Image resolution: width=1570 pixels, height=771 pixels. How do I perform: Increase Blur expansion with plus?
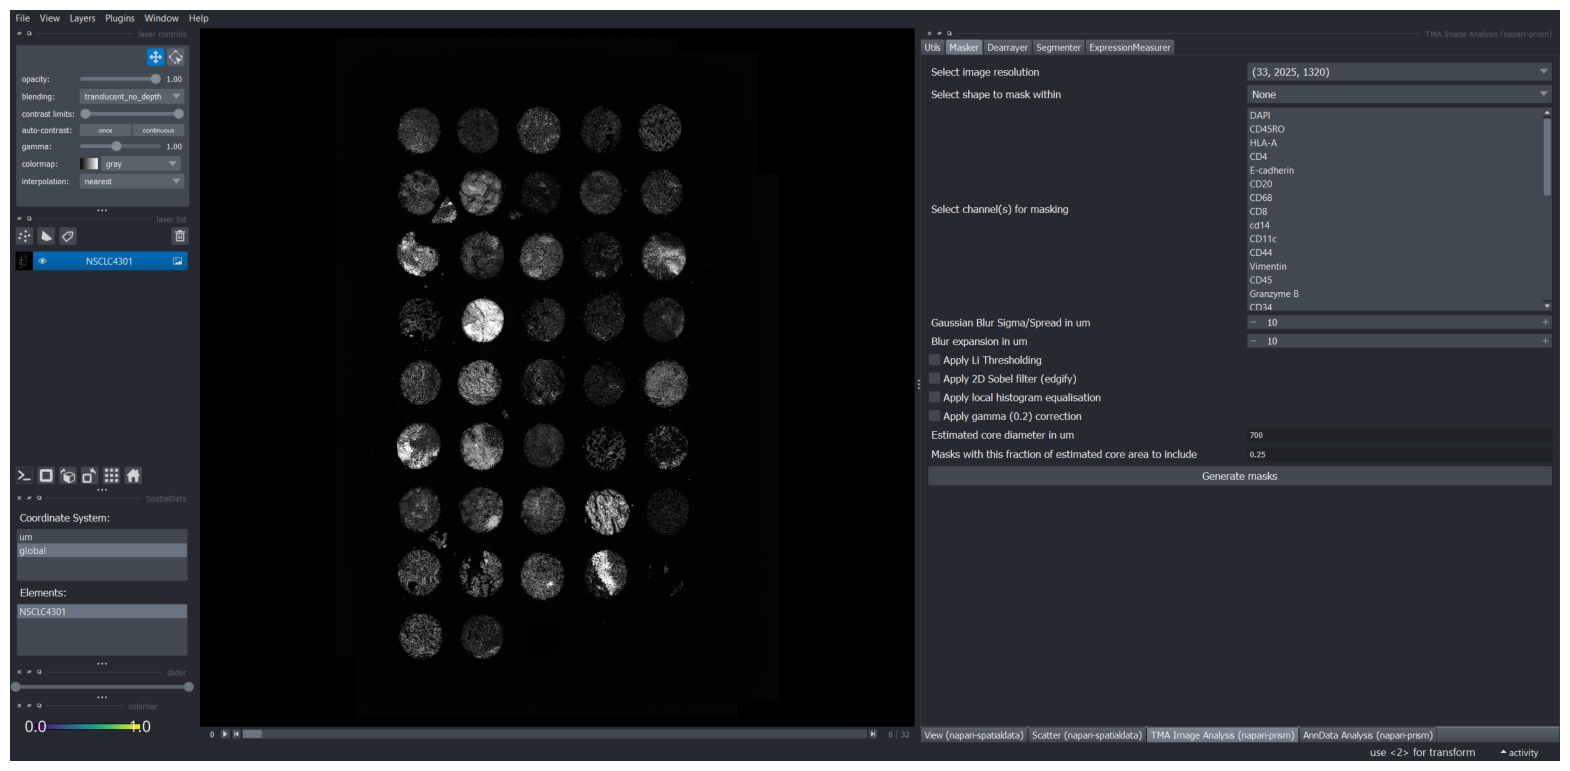click(1545, 341)
